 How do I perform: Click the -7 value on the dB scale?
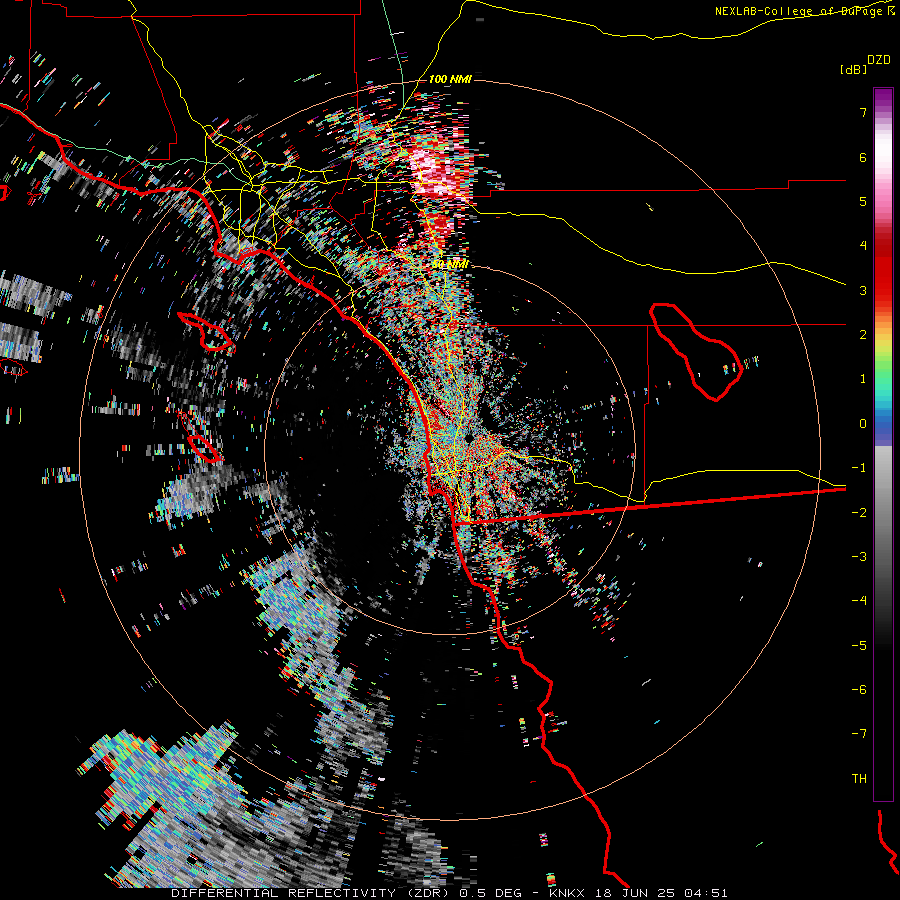click(859, 734)
